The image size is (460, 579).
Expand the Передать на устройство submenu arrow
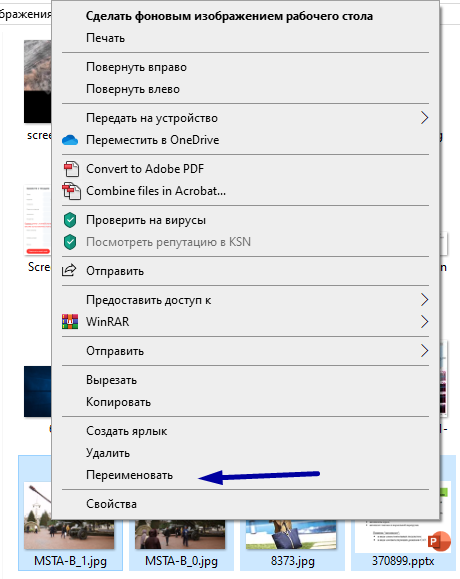424,118
